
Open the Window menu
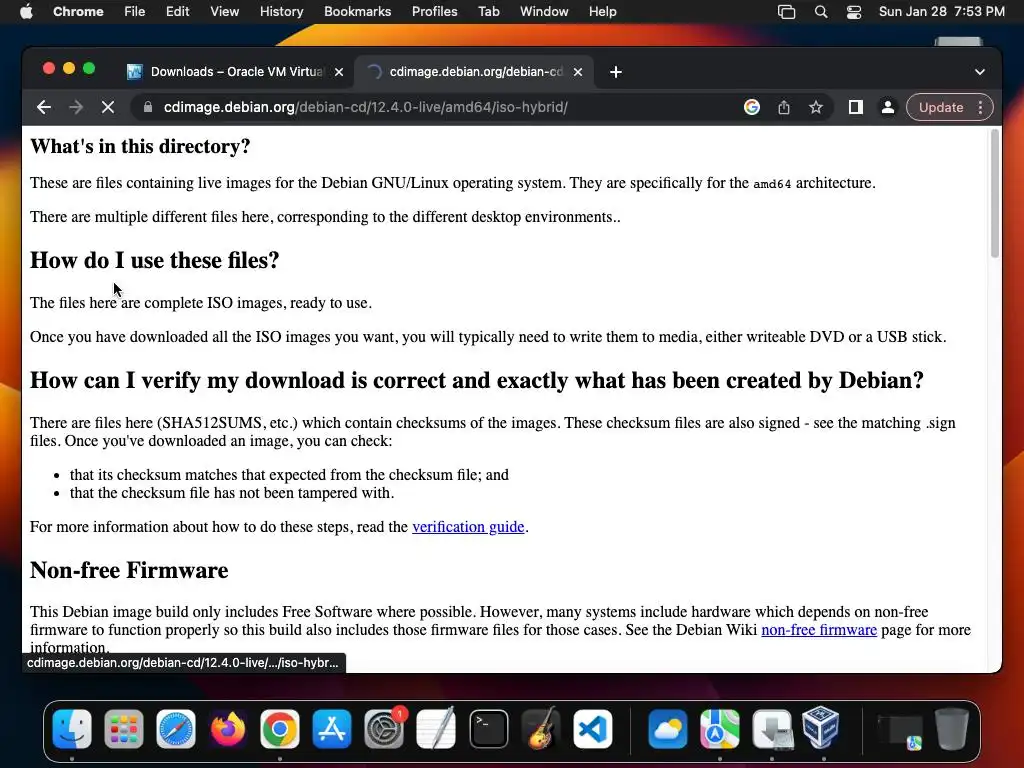[544, 11]
